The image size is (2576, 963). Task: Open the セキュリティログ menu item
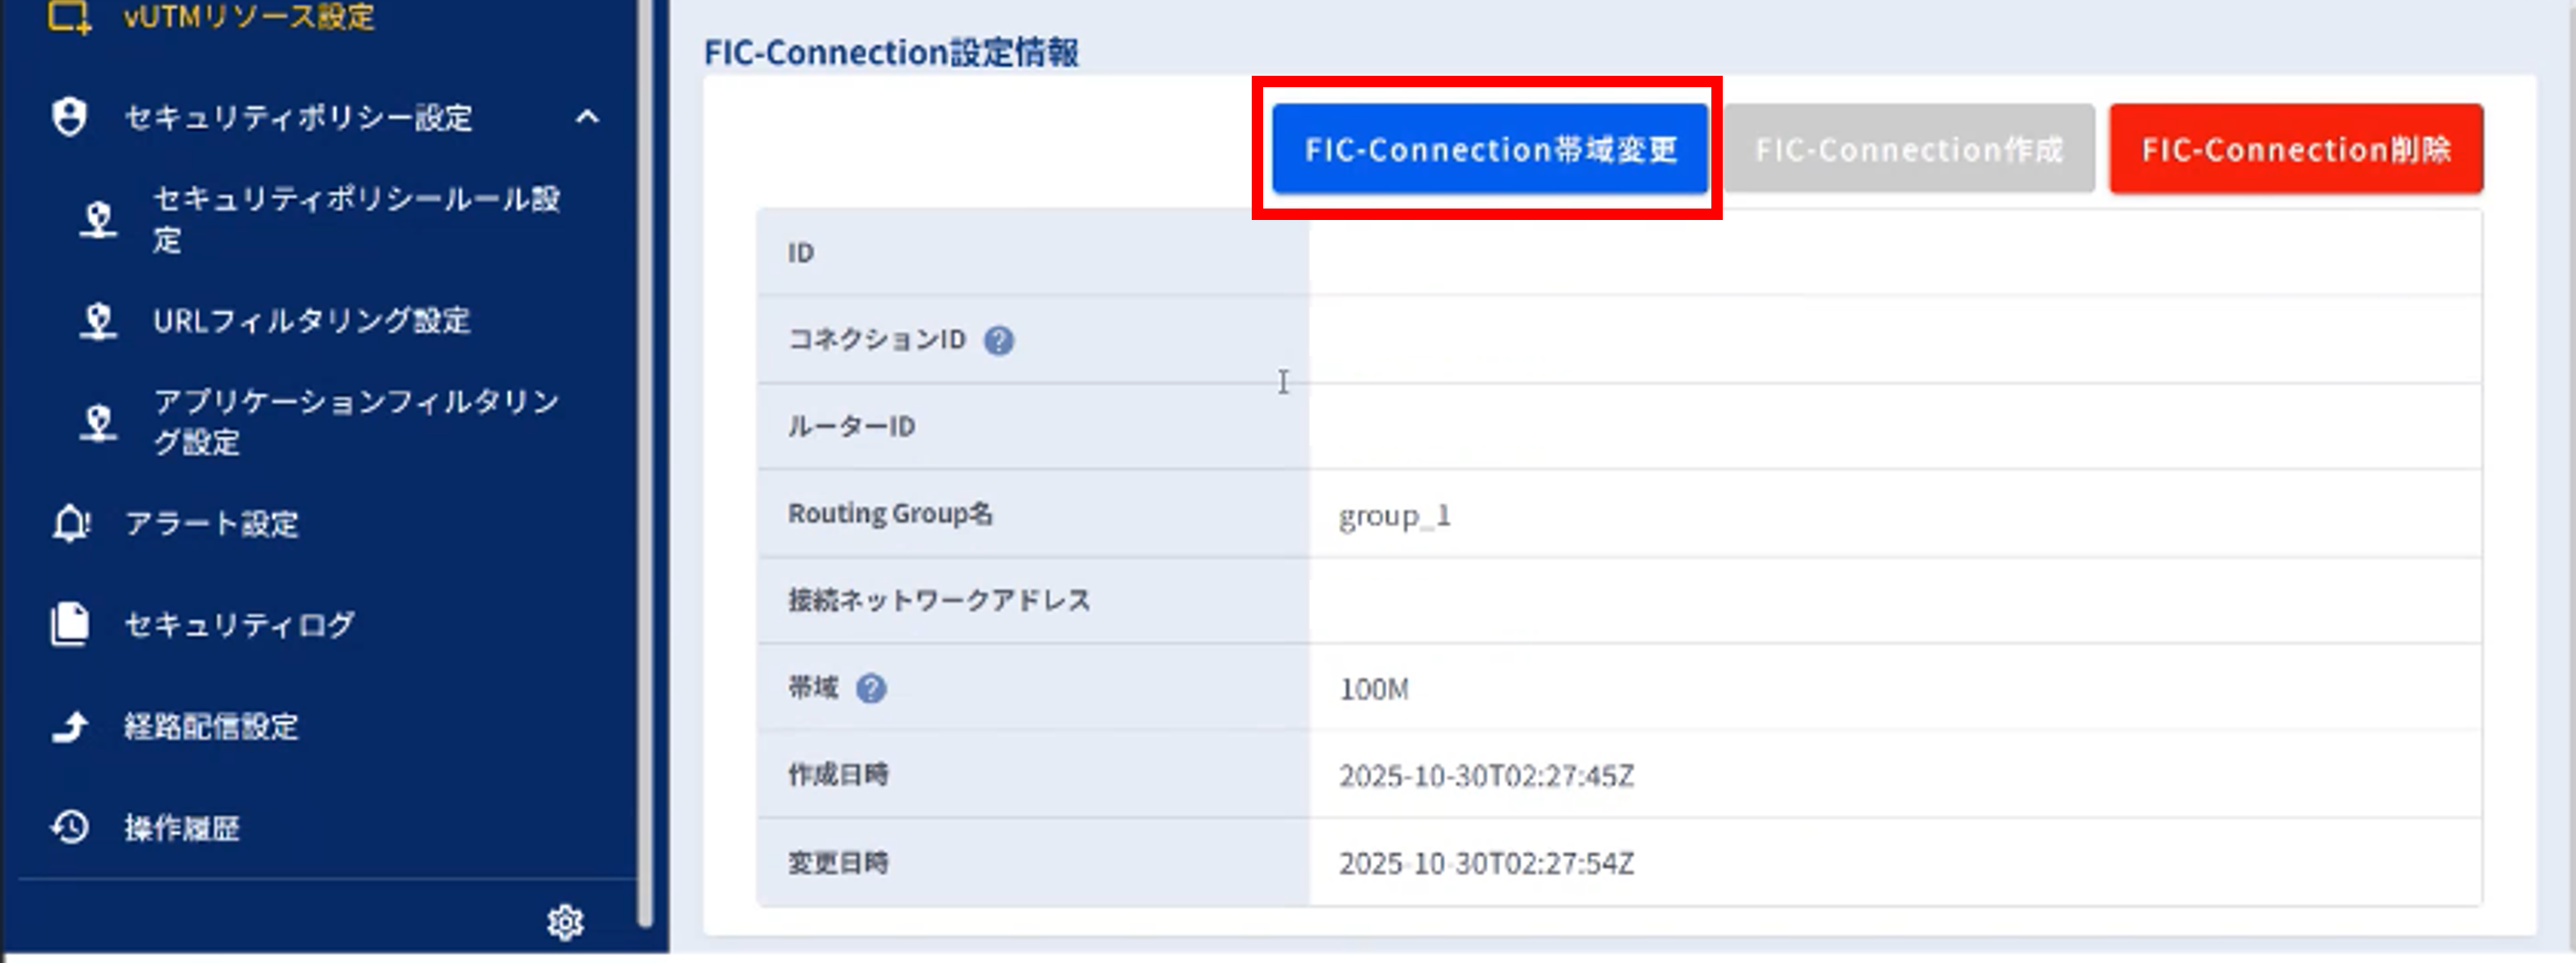[239, 624]
